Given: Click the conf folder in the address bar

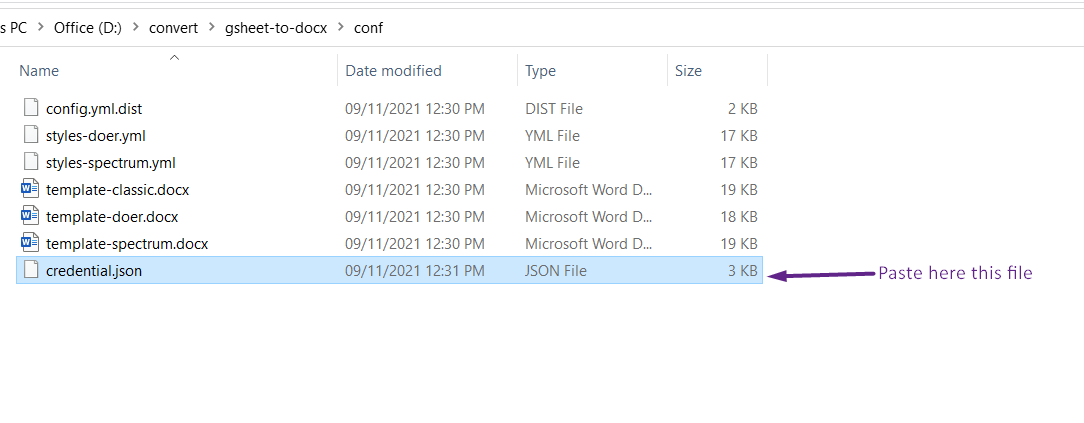Looking at the screenshot, I should (x=368, y=28).
